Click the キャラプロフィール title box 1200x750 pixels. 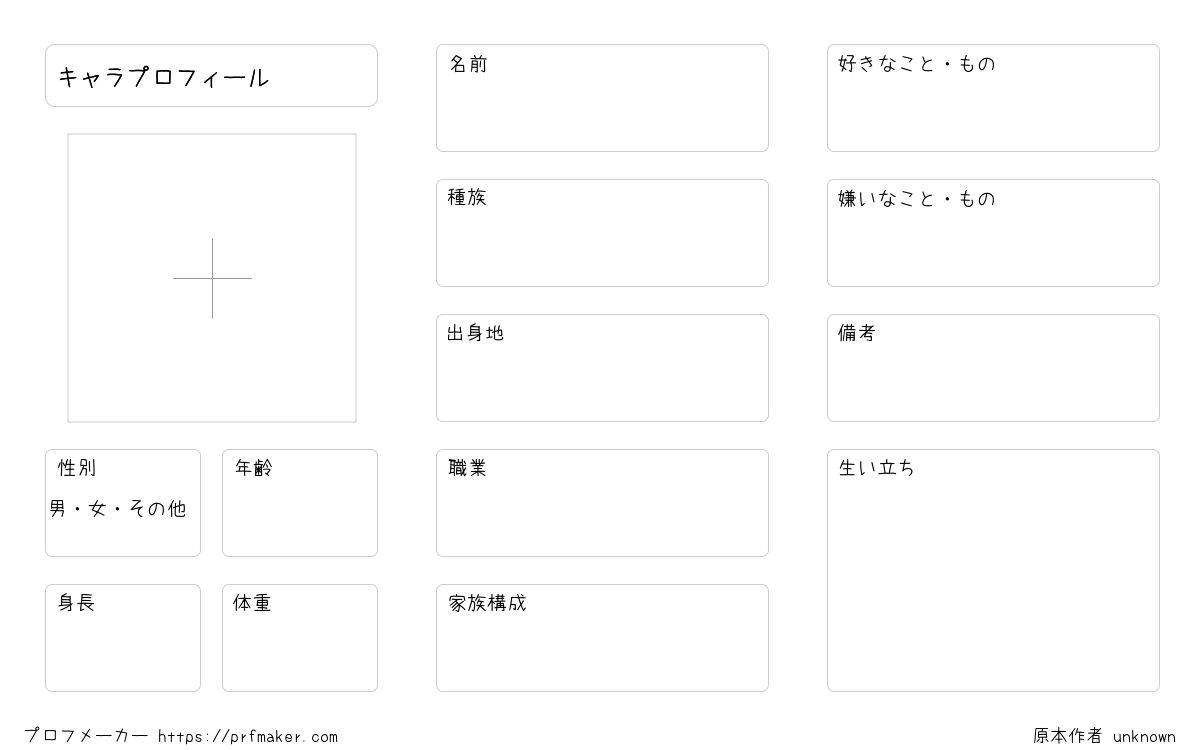pos(211,75)
